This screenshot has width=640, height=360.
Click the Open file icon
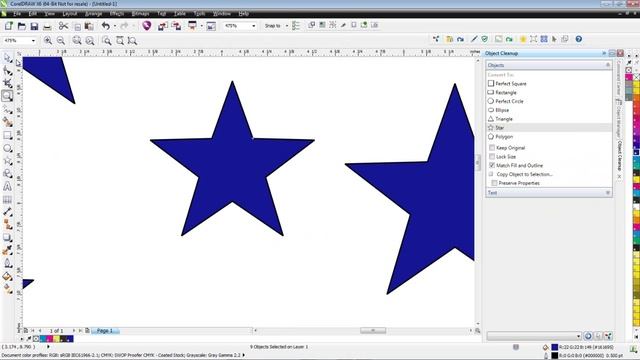[22, 26]
